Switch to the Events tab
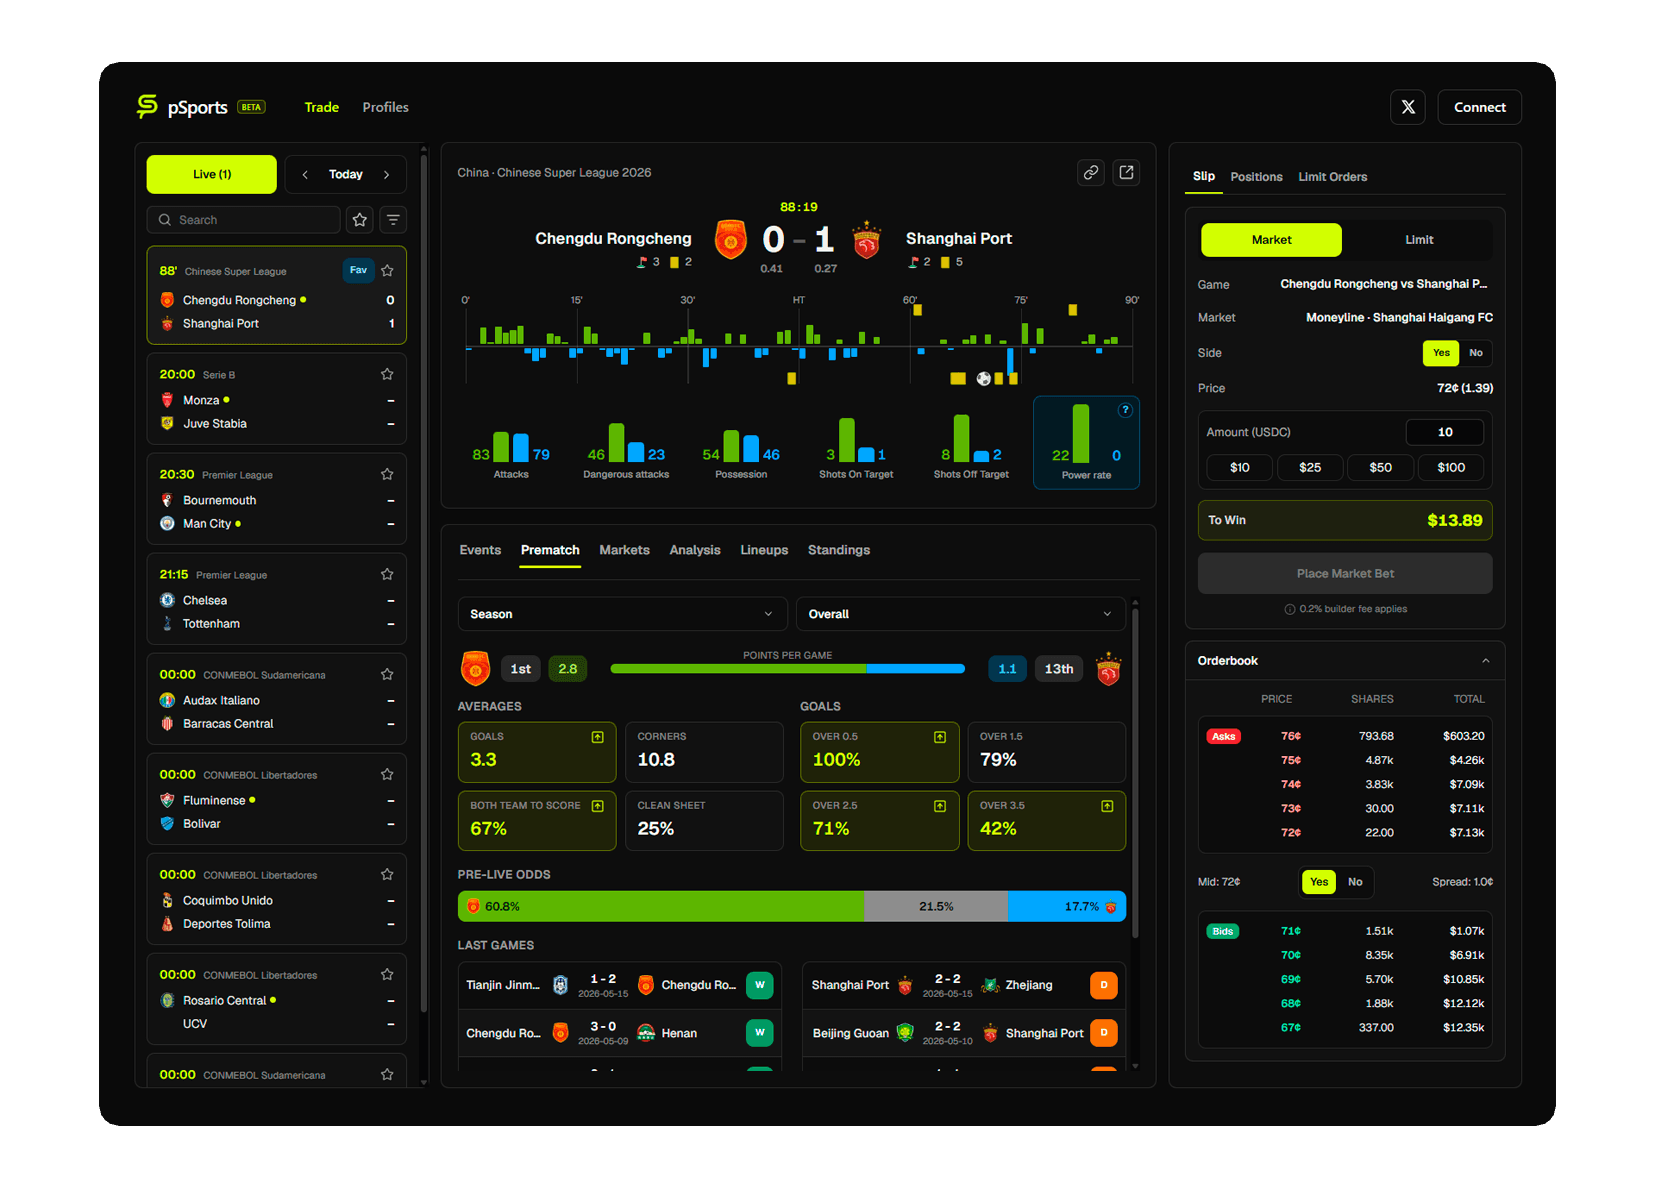 (x=480, y=550)
